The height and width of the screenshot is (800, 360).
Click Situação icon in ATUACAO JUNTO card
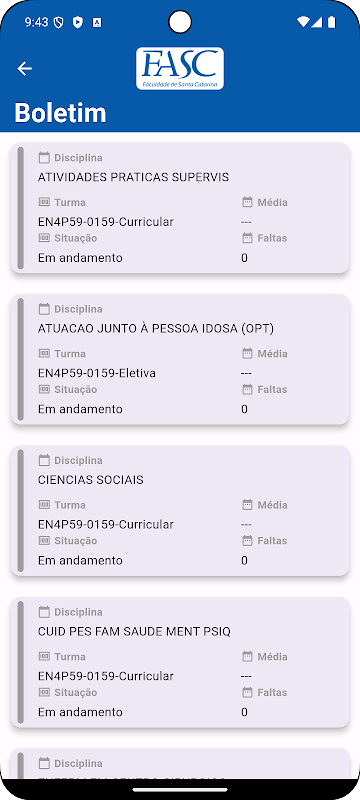click(x=44, y=389)
